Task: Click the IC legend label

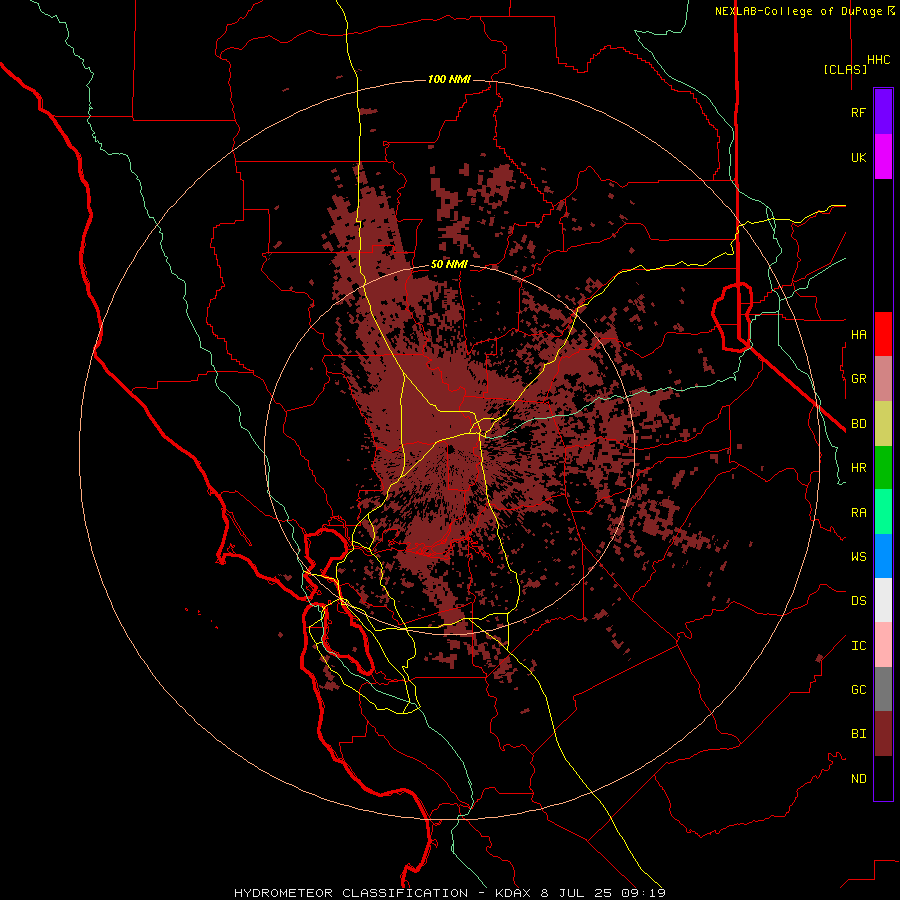Action: click(859, 646)
